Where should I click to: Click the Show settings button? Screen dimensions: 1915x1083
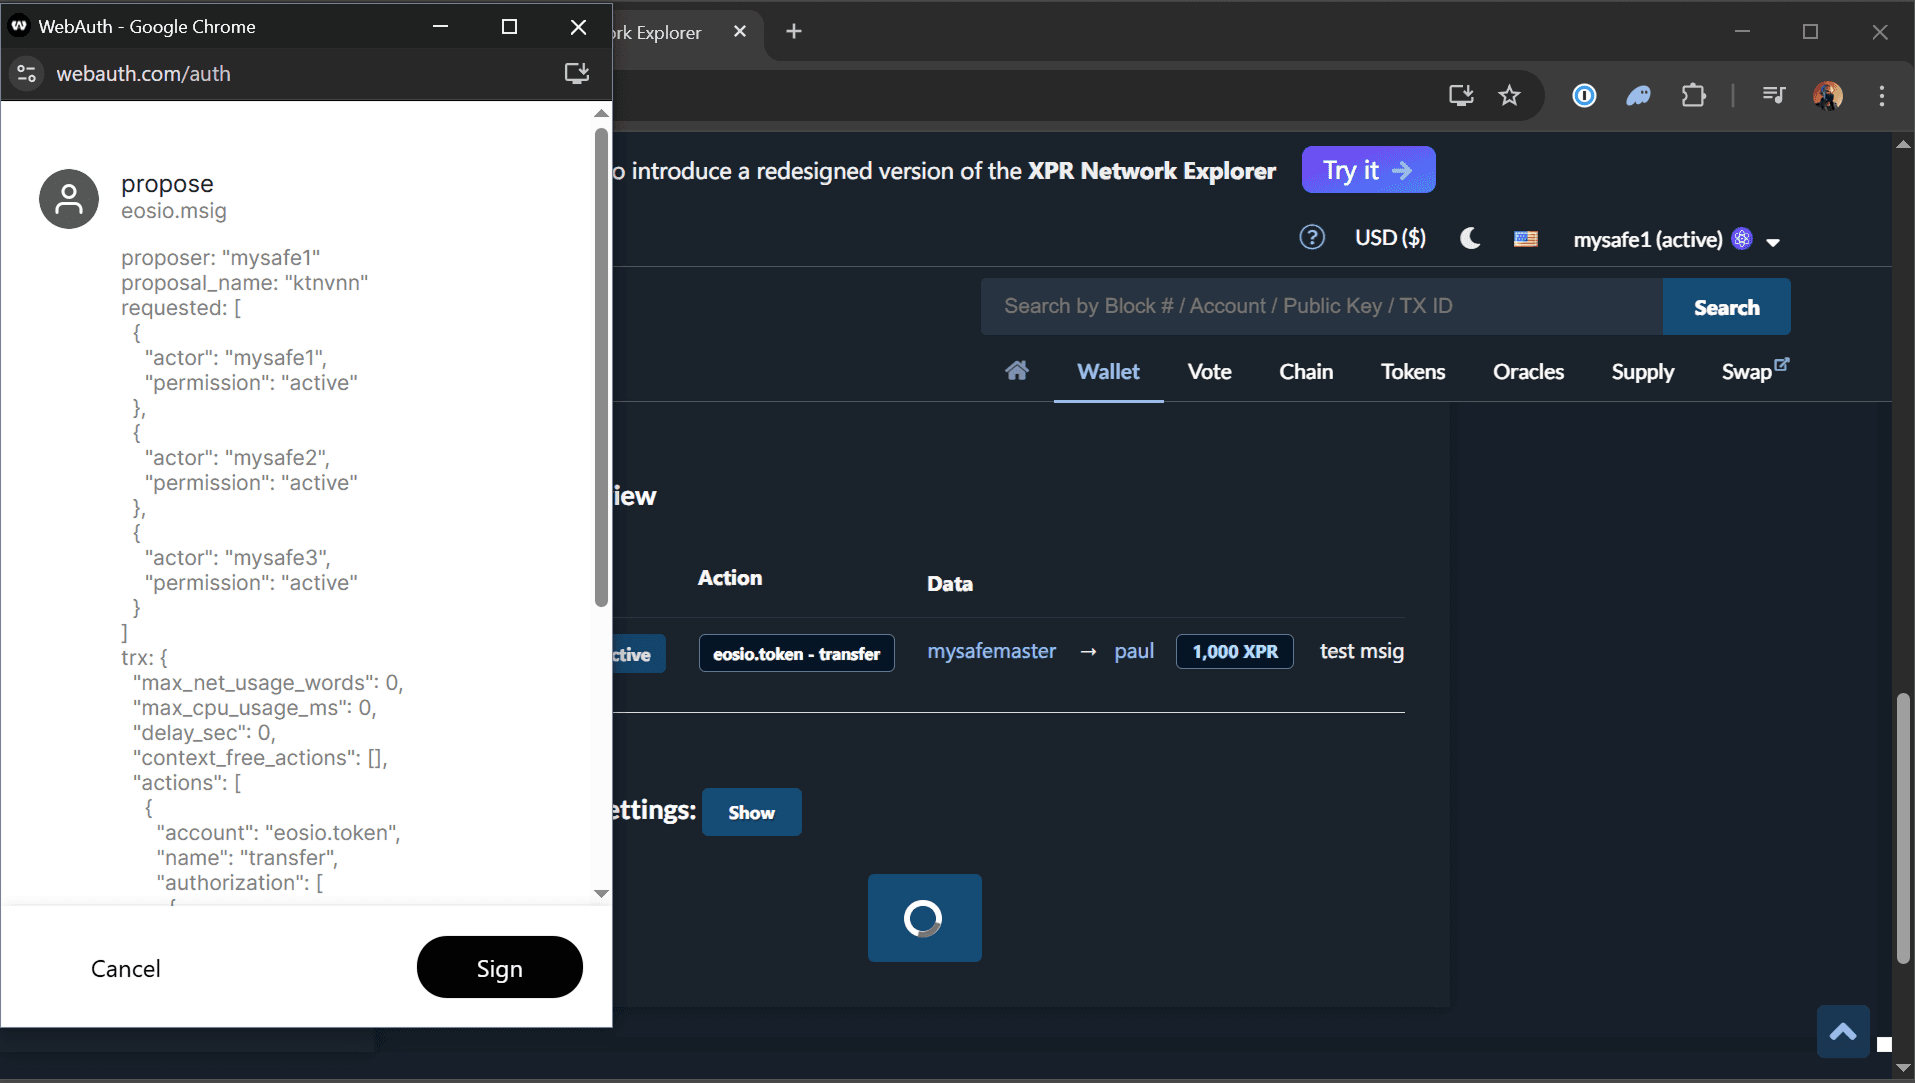tap(751, 812)
